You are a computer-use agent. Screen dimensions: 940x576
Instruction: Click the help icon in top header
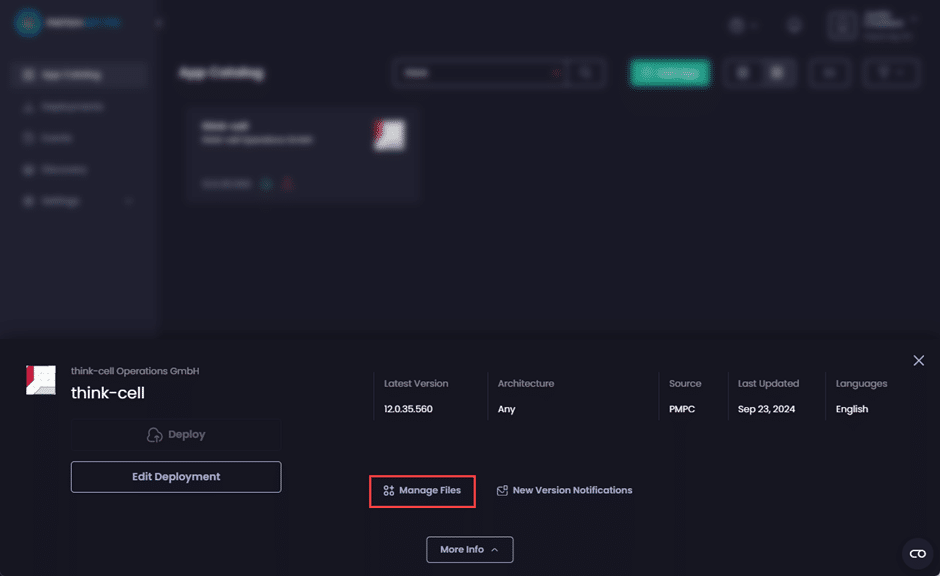coord(795,25)
